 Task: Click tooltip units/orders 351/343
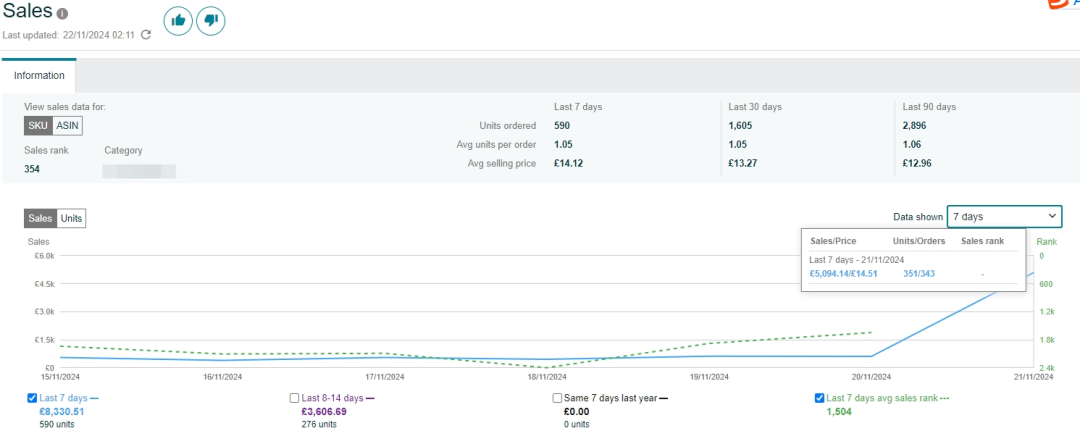[919, 273]
